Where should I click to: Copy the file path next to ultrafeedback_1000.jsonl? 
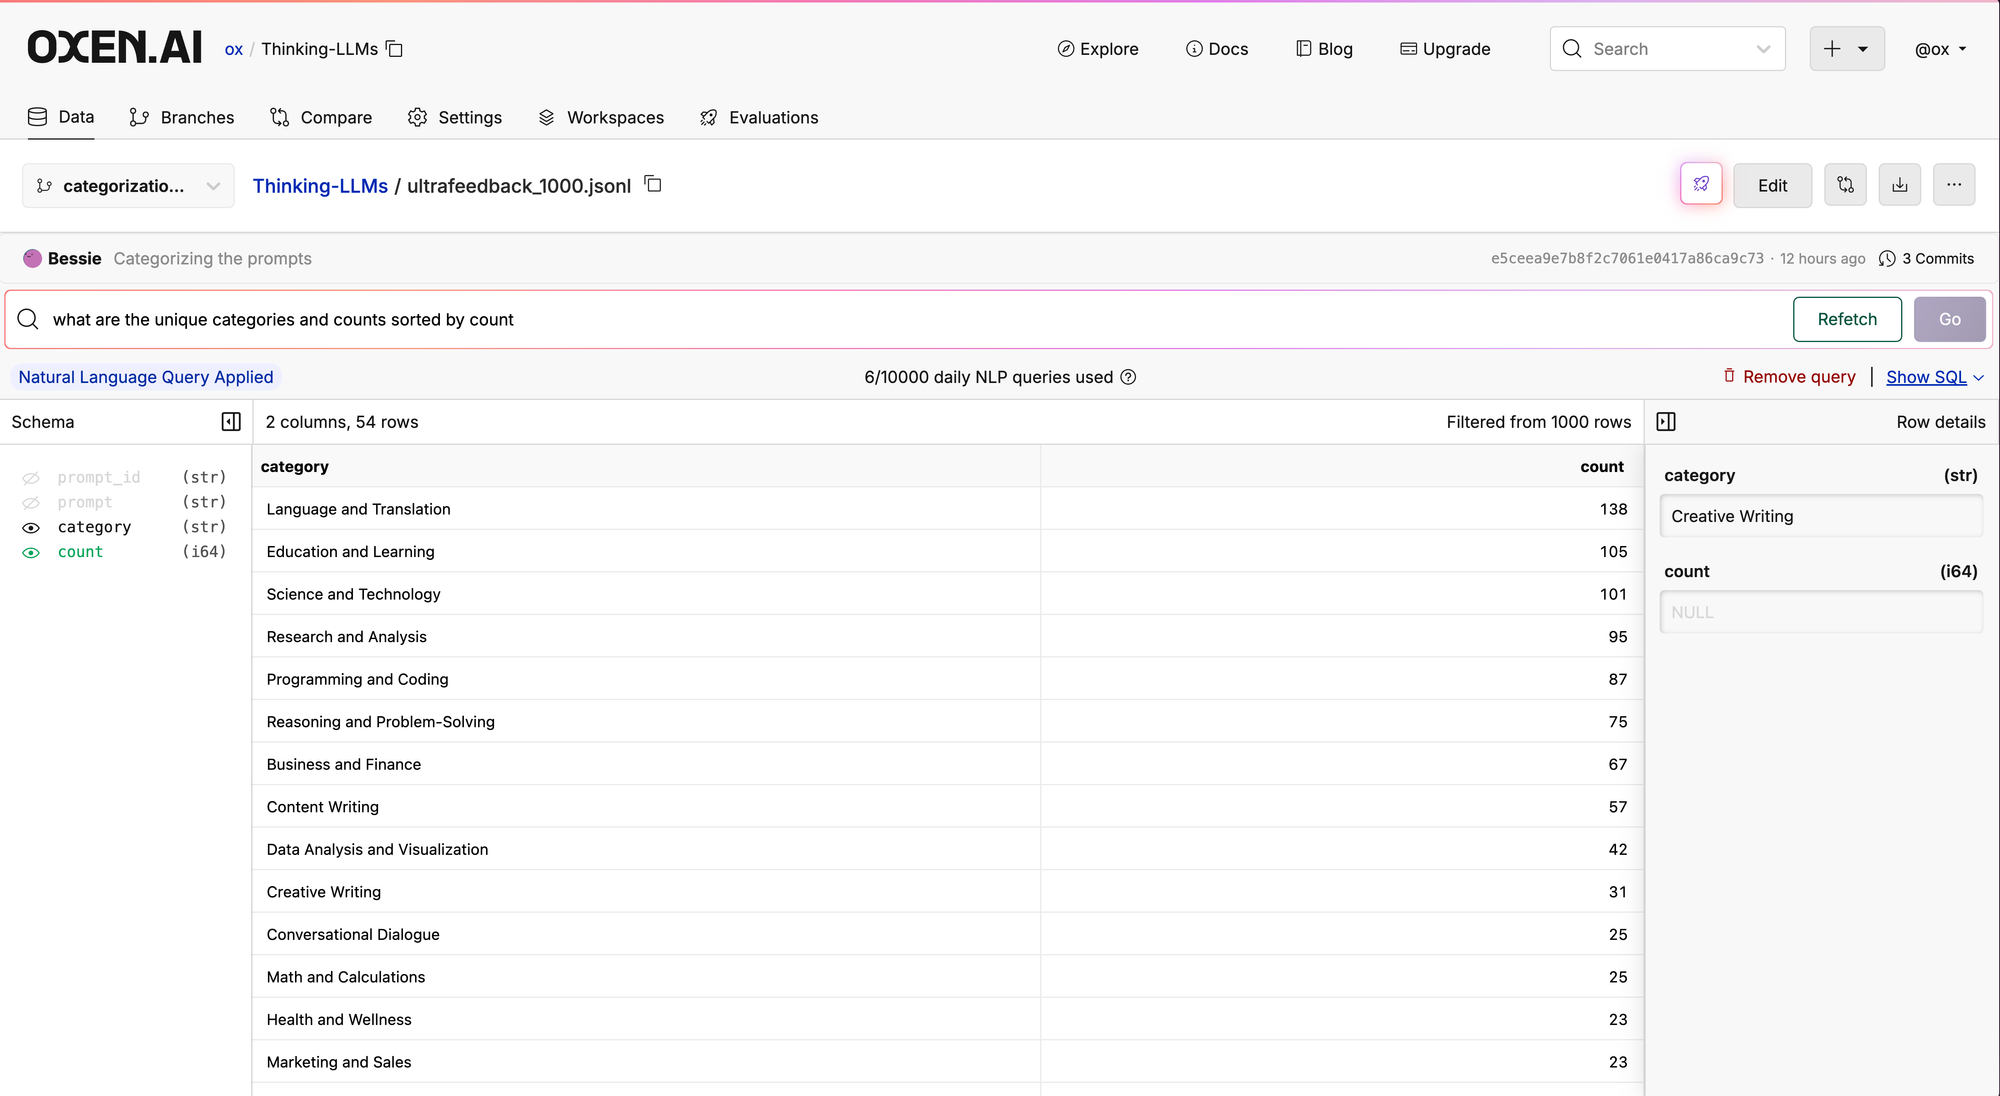pyautogui.click(x=653, y=184)
